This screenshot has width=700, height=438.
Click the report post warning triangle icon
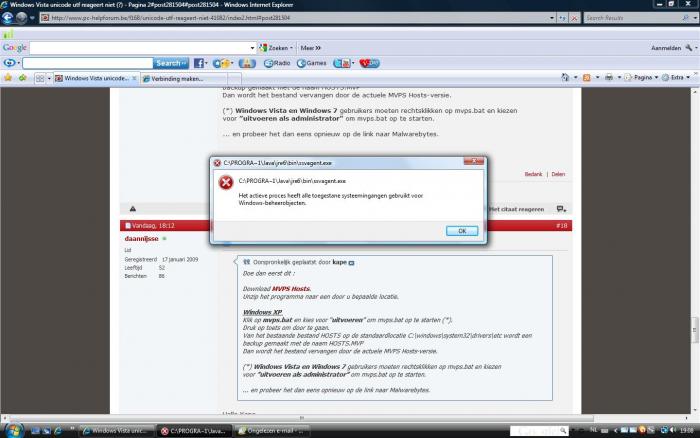click(x=133, y=209)
